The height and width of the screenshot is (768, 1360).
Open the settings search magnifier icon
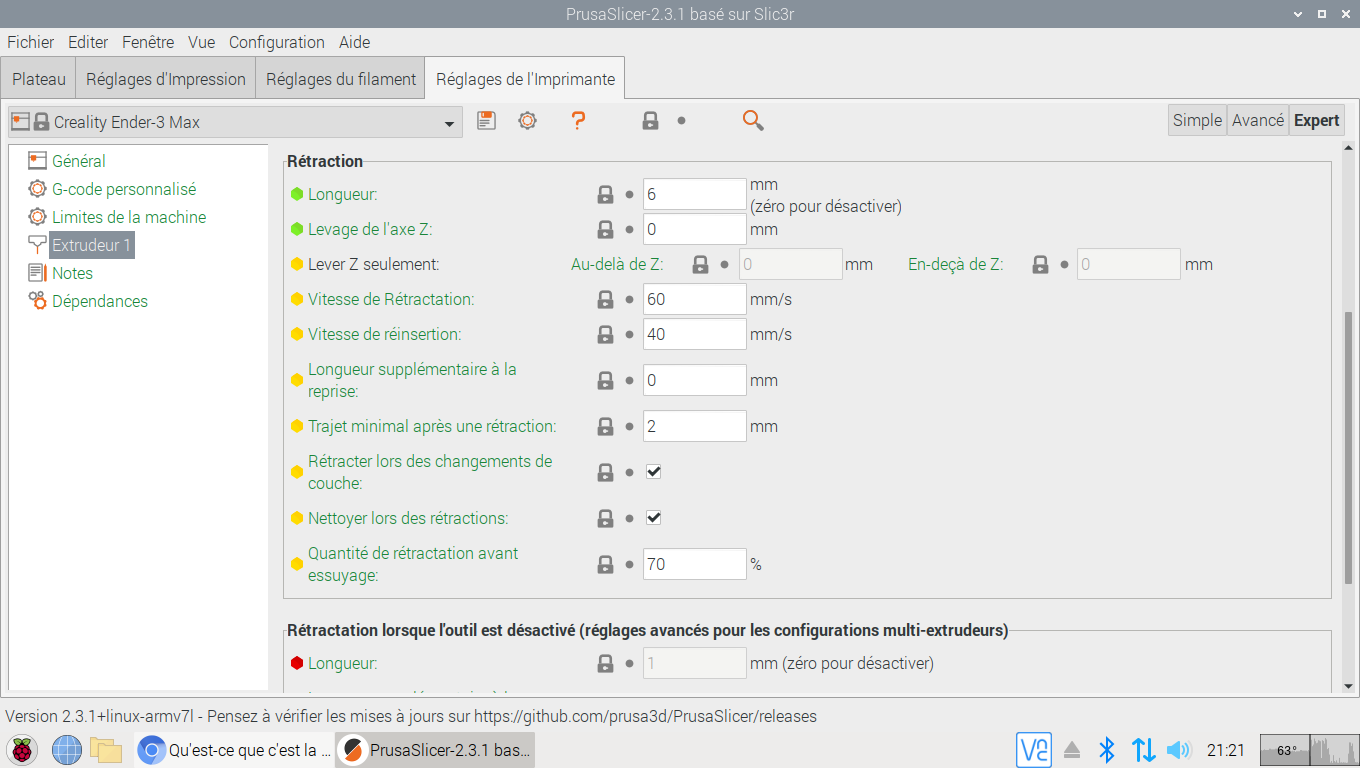(753, 121)
